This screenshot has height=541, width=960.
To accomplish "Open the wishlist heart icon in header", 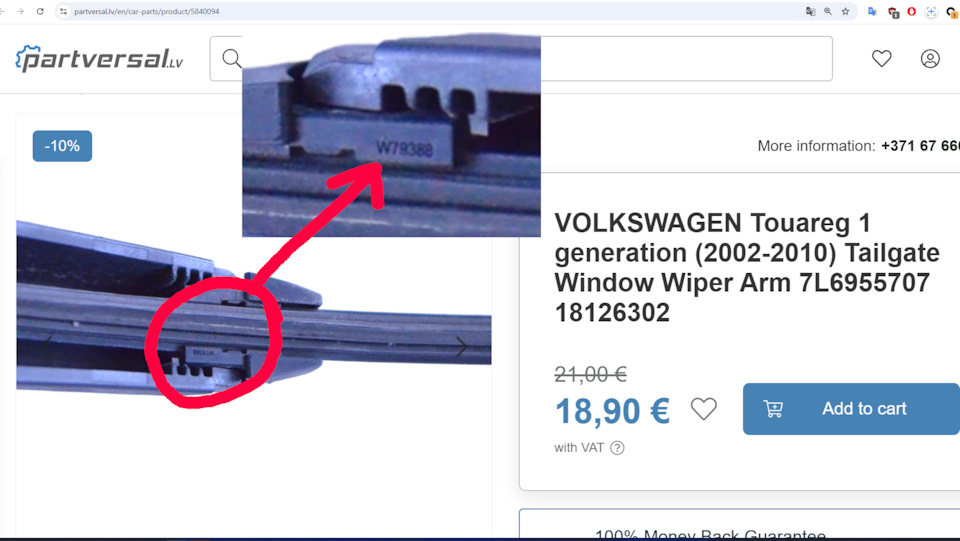I will coord(882,59).
